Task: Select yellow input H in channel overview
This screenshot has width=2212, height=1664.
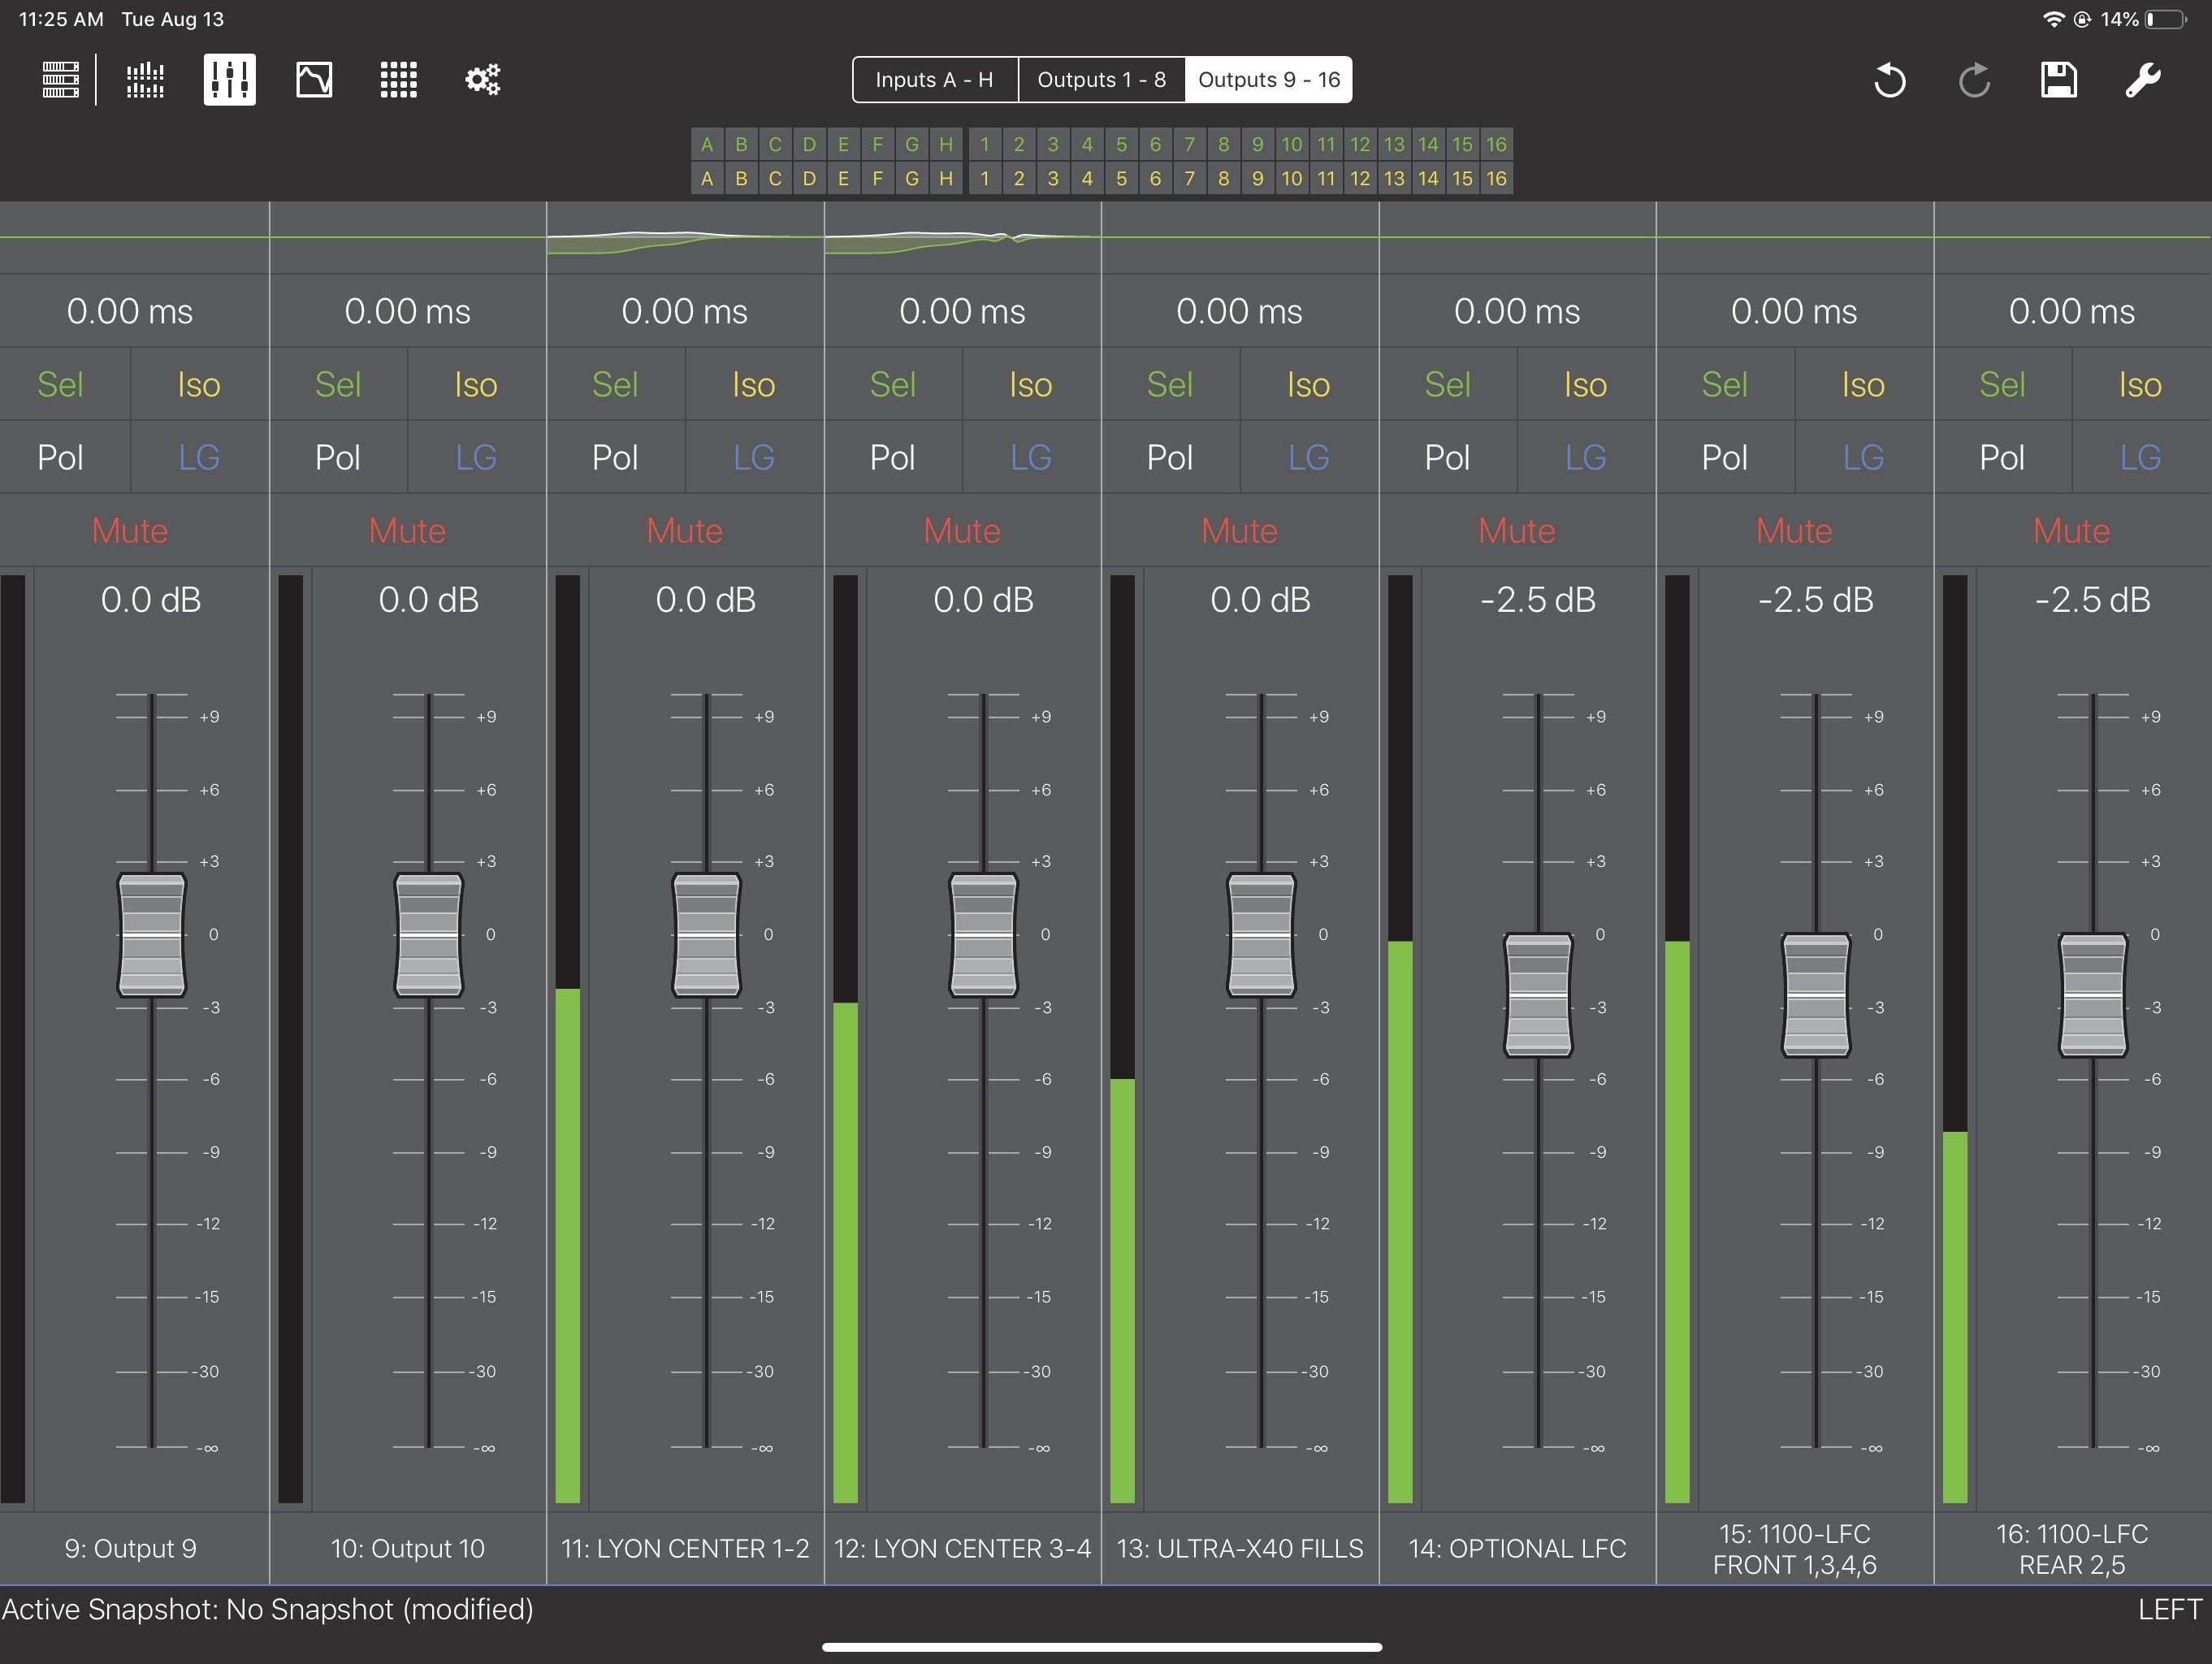Action: click(x=946, y=178)
